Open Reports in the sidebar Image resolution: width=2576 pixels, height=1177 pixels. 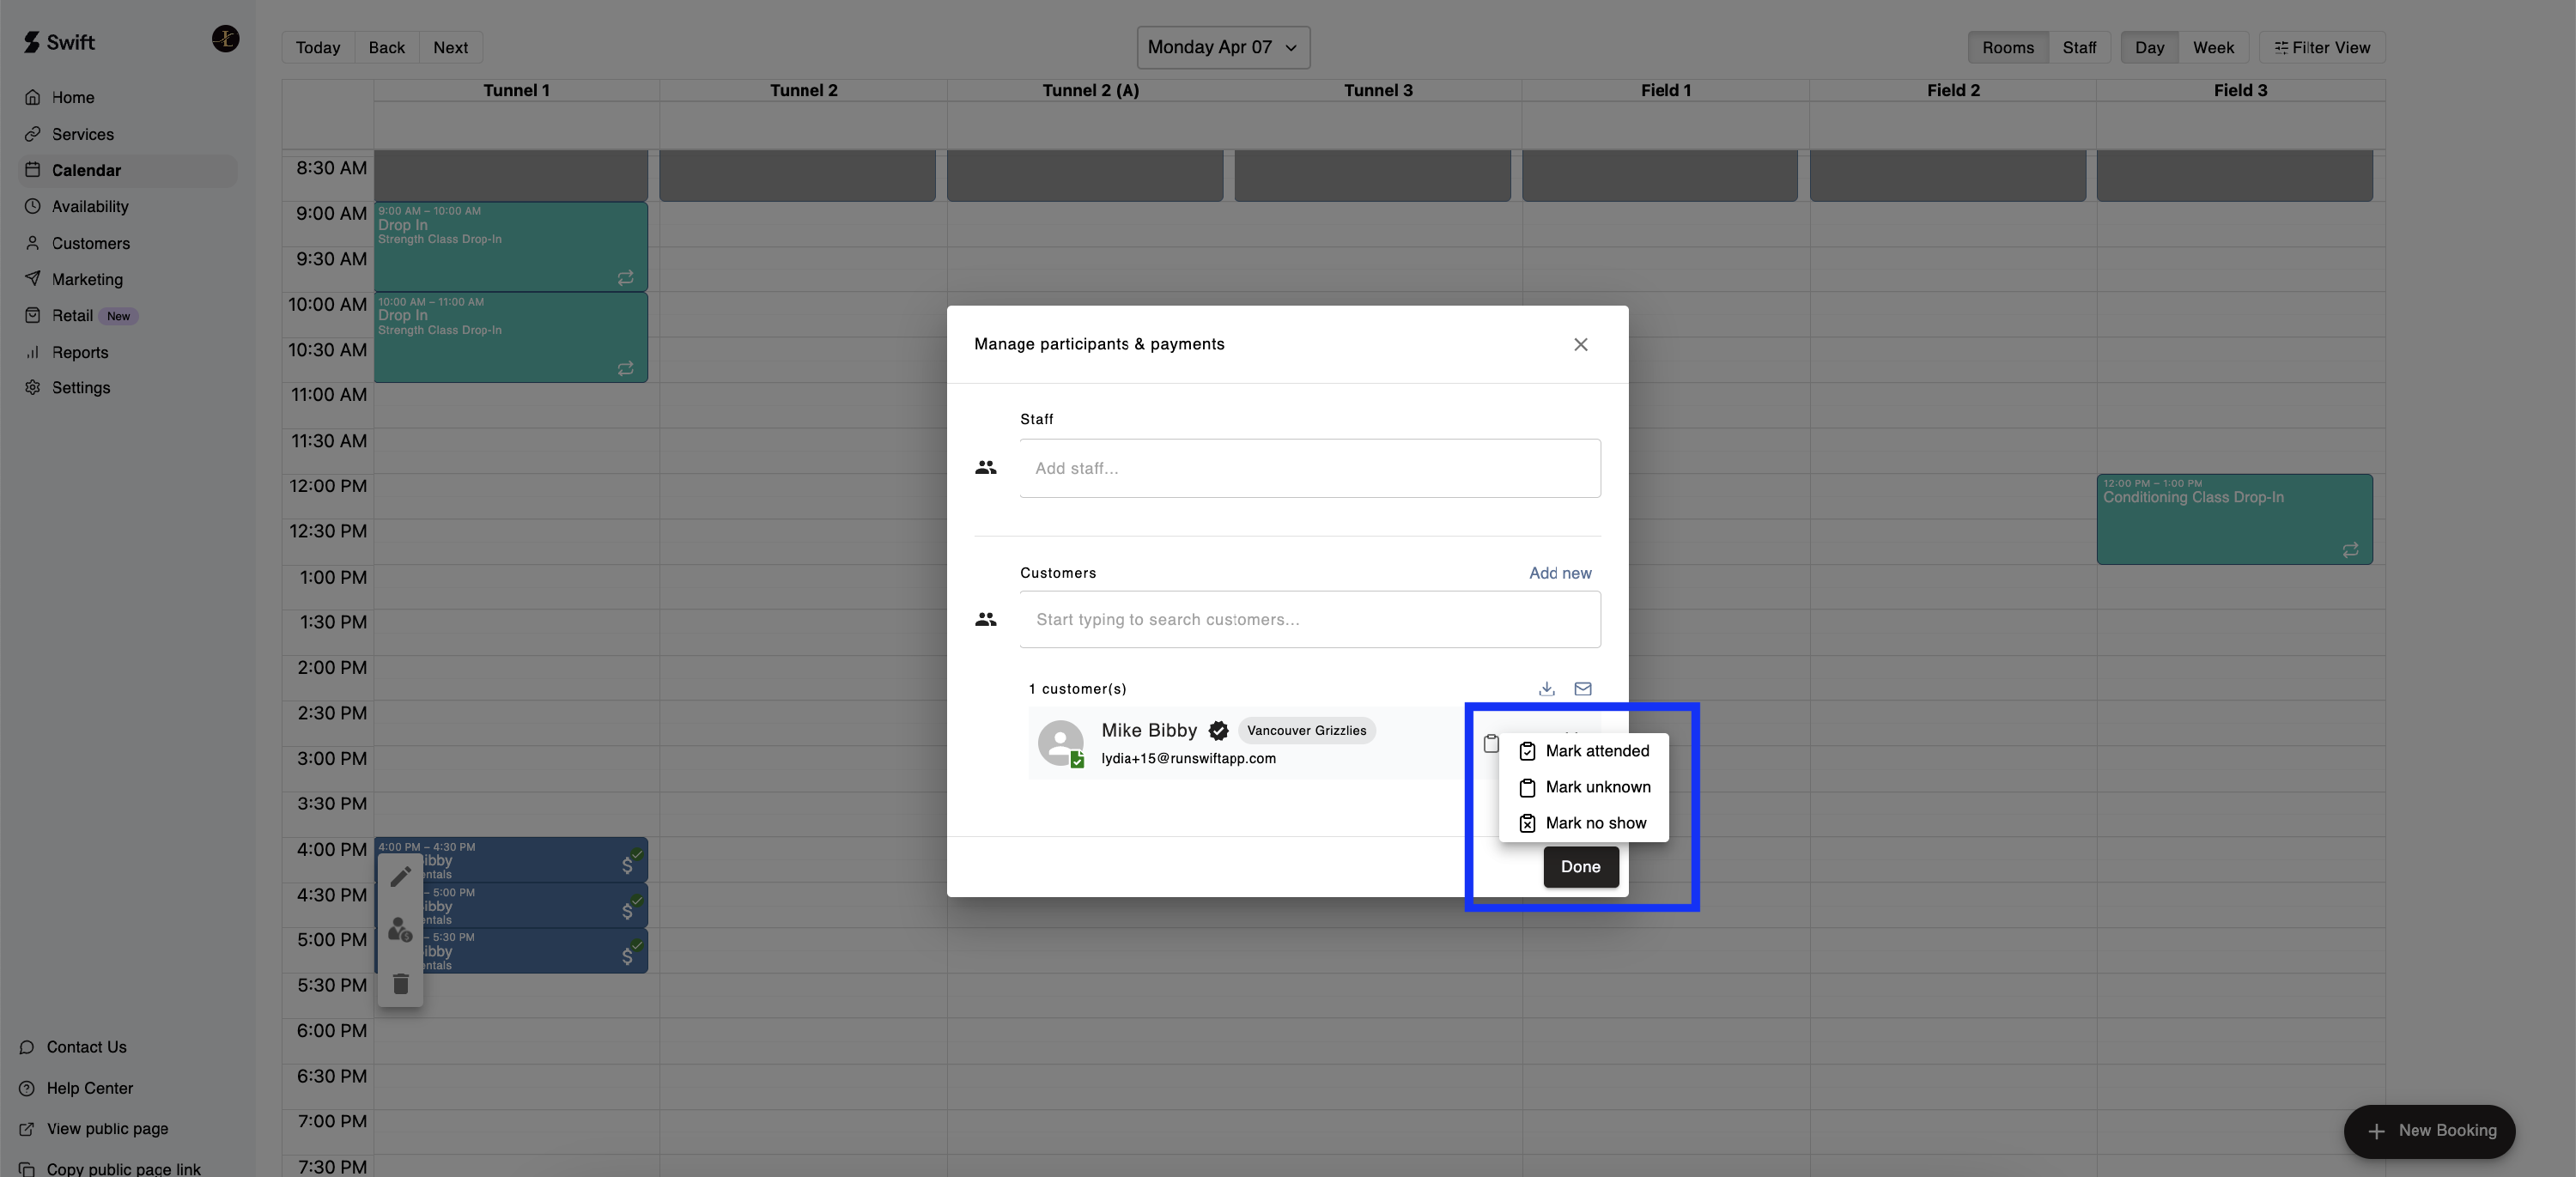click(x=80, y=352)
